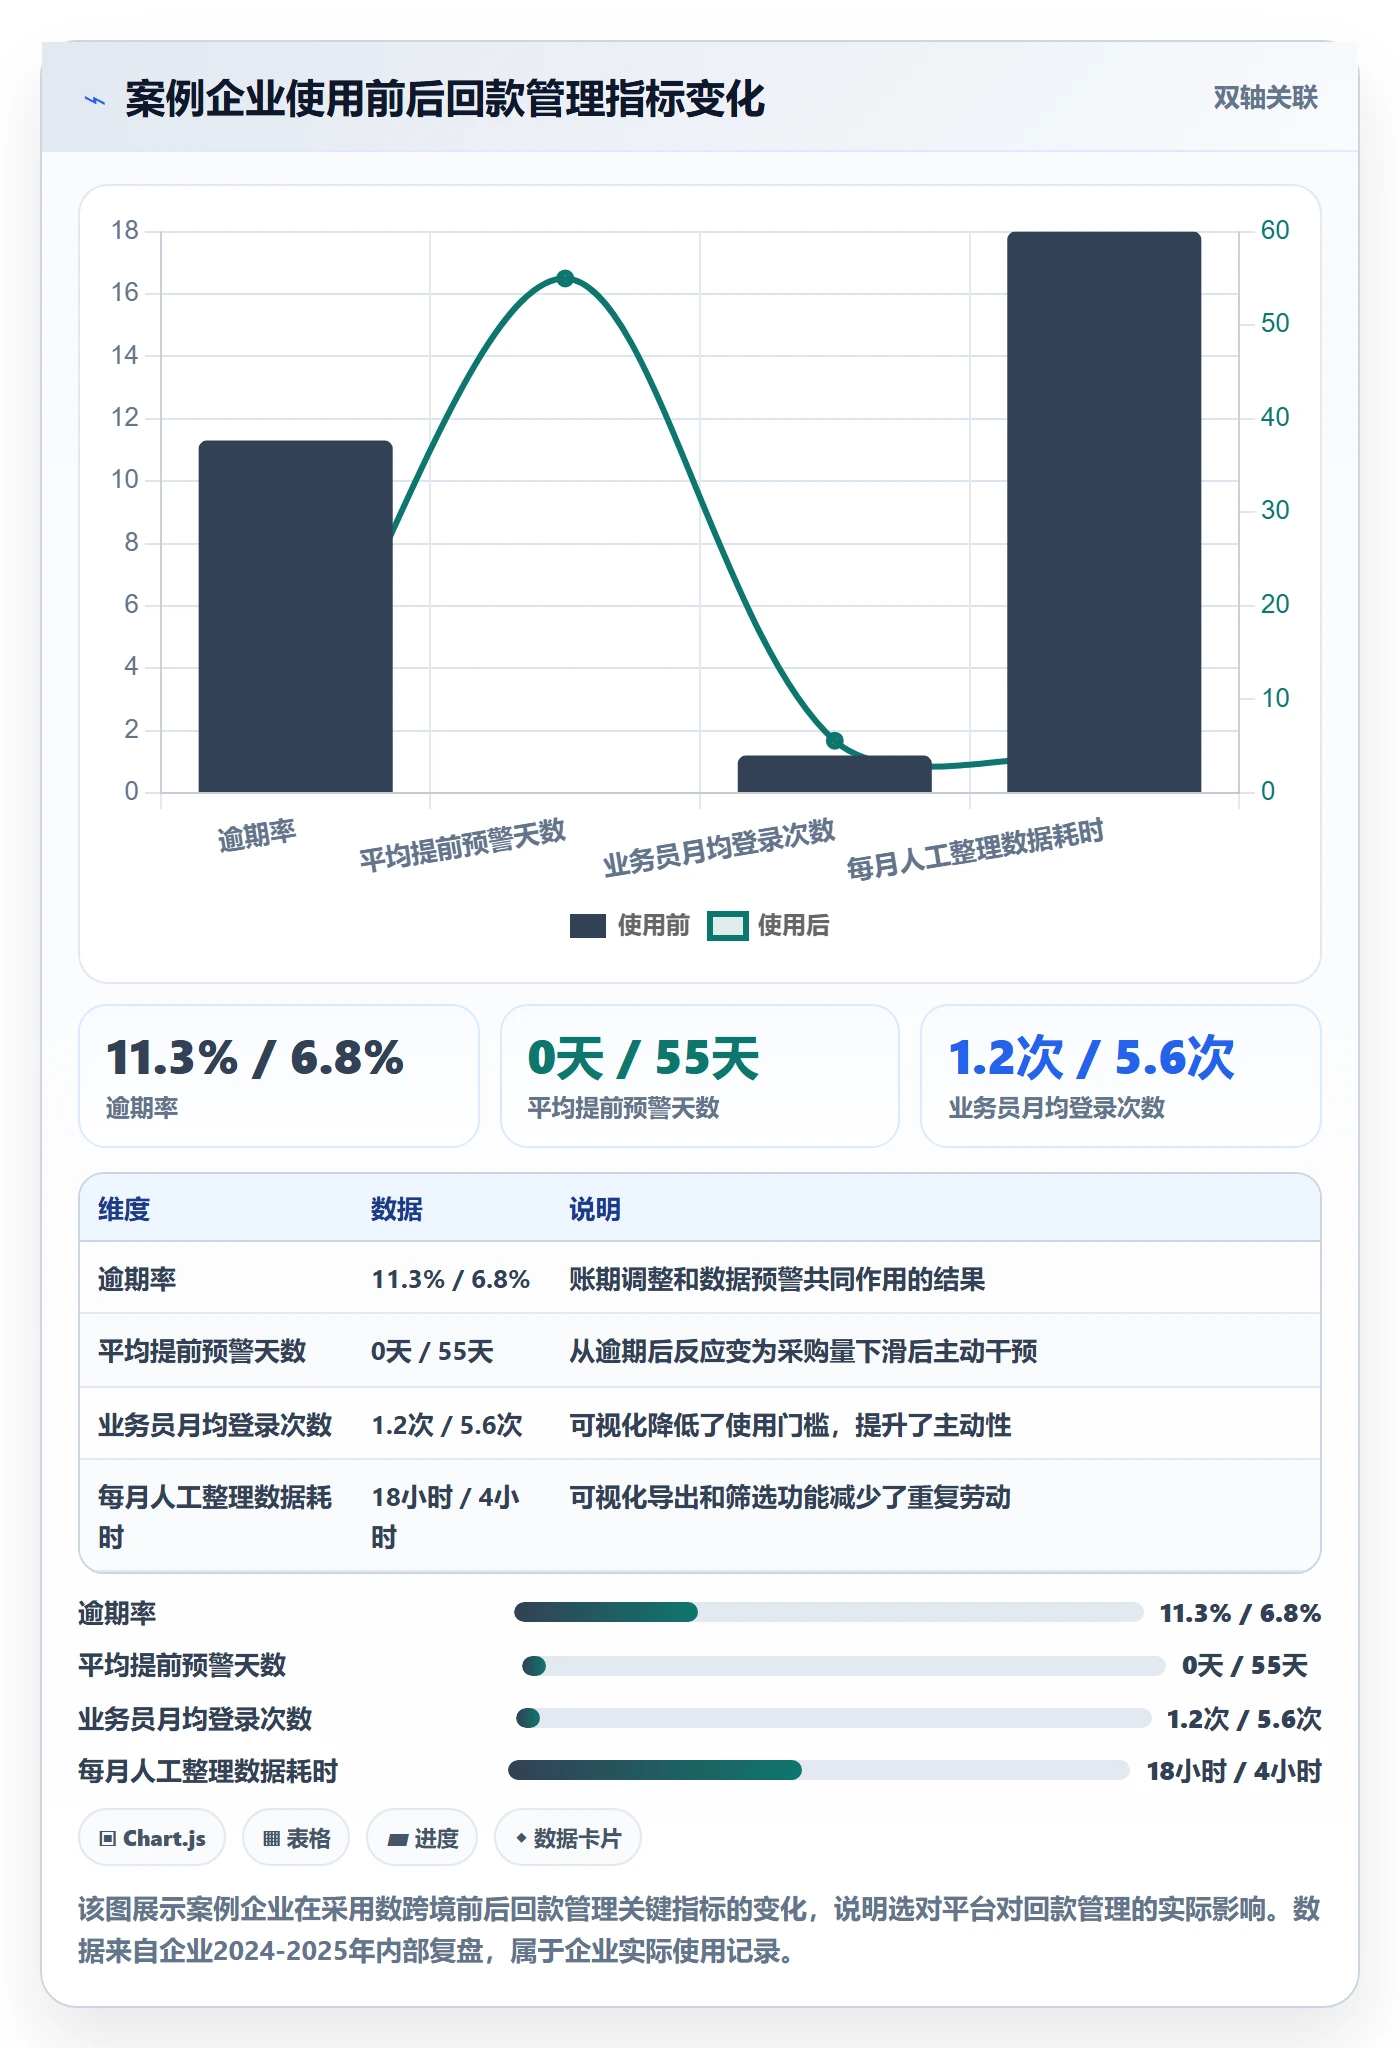Image resolution: width=1400 pixels, height=2048 pixels.
Task: Click progress value 18小时 / 4小时 at right
Action: coord(1234,1771)
